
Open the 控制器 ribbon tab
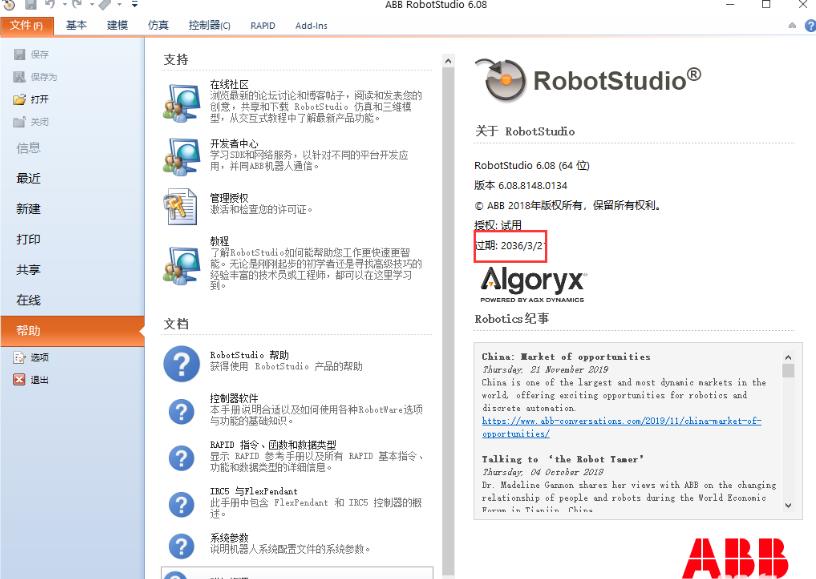(210, 25)
